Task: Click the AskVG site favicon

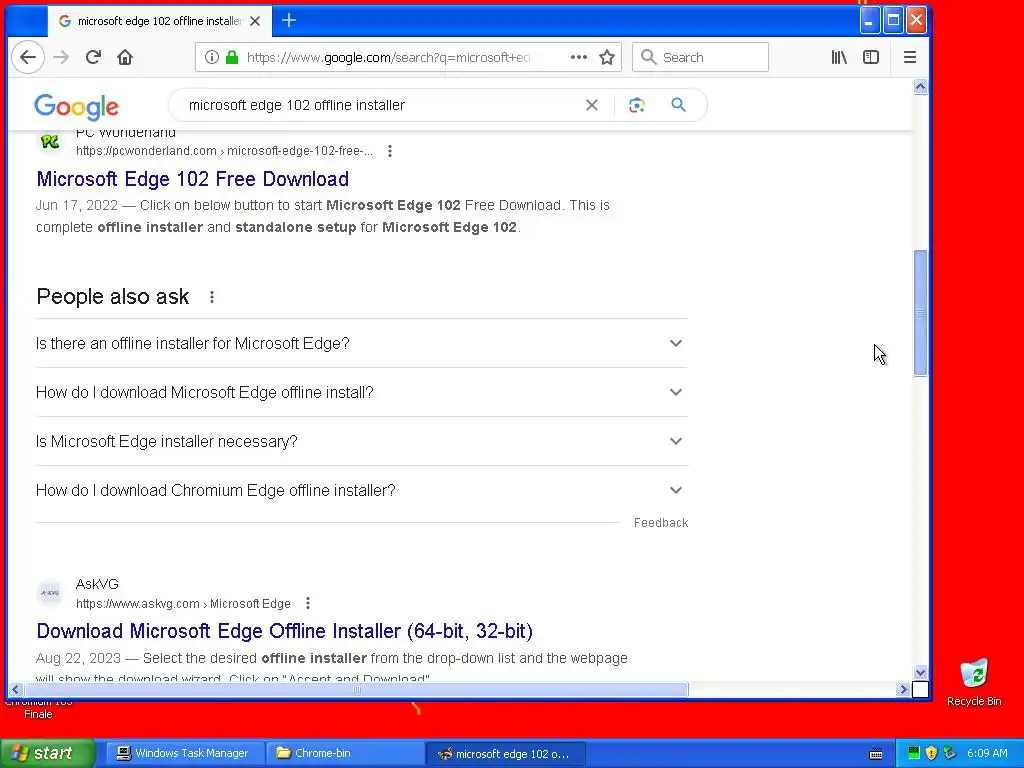Action: click(50, 593)
